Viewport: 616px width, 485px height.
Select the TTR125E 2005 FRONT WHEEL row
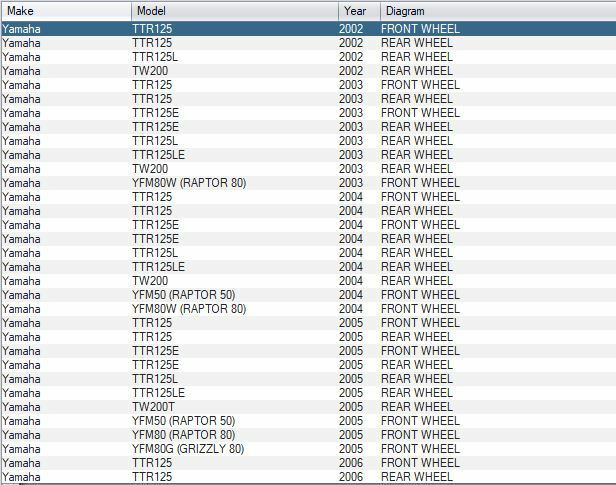[309, 351]
